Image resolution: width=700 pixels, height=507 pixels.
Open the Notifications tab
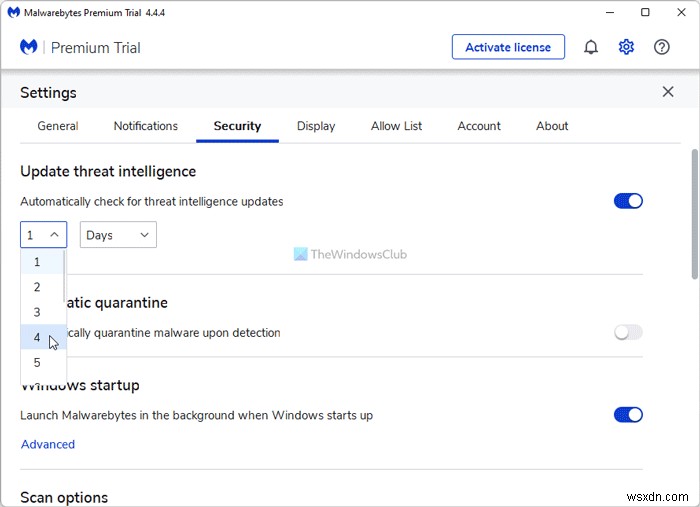point(146,126)
